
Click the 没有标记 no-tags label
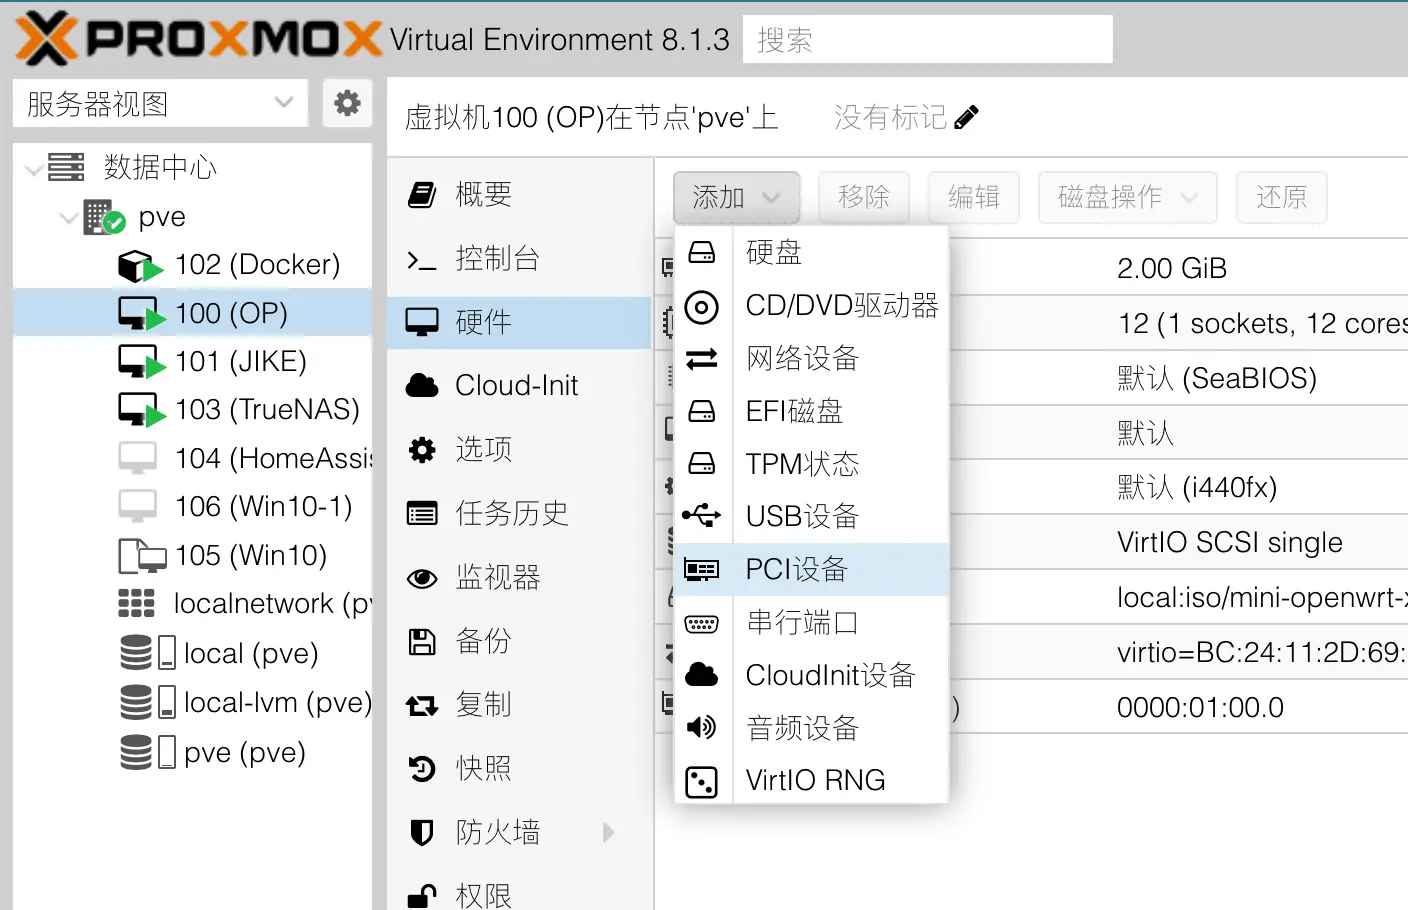coord(890,118)
